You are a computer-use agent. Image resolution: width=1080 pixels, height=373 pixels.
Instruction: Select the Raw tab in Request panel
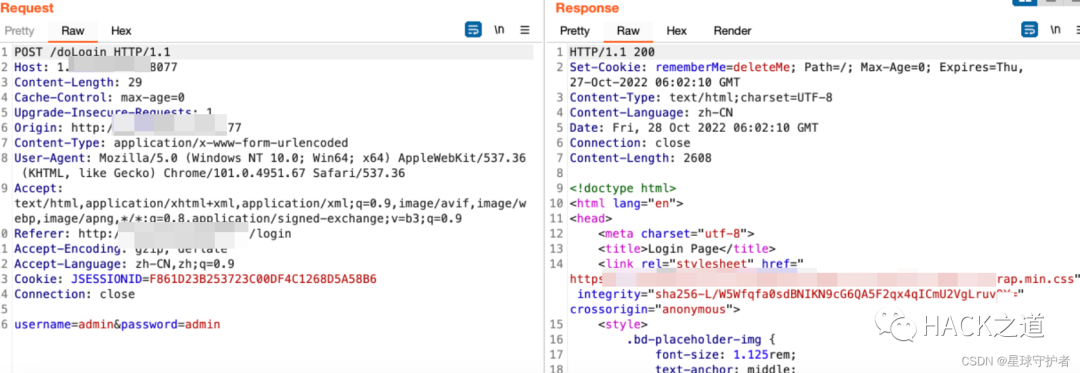[x=72, y=31]
